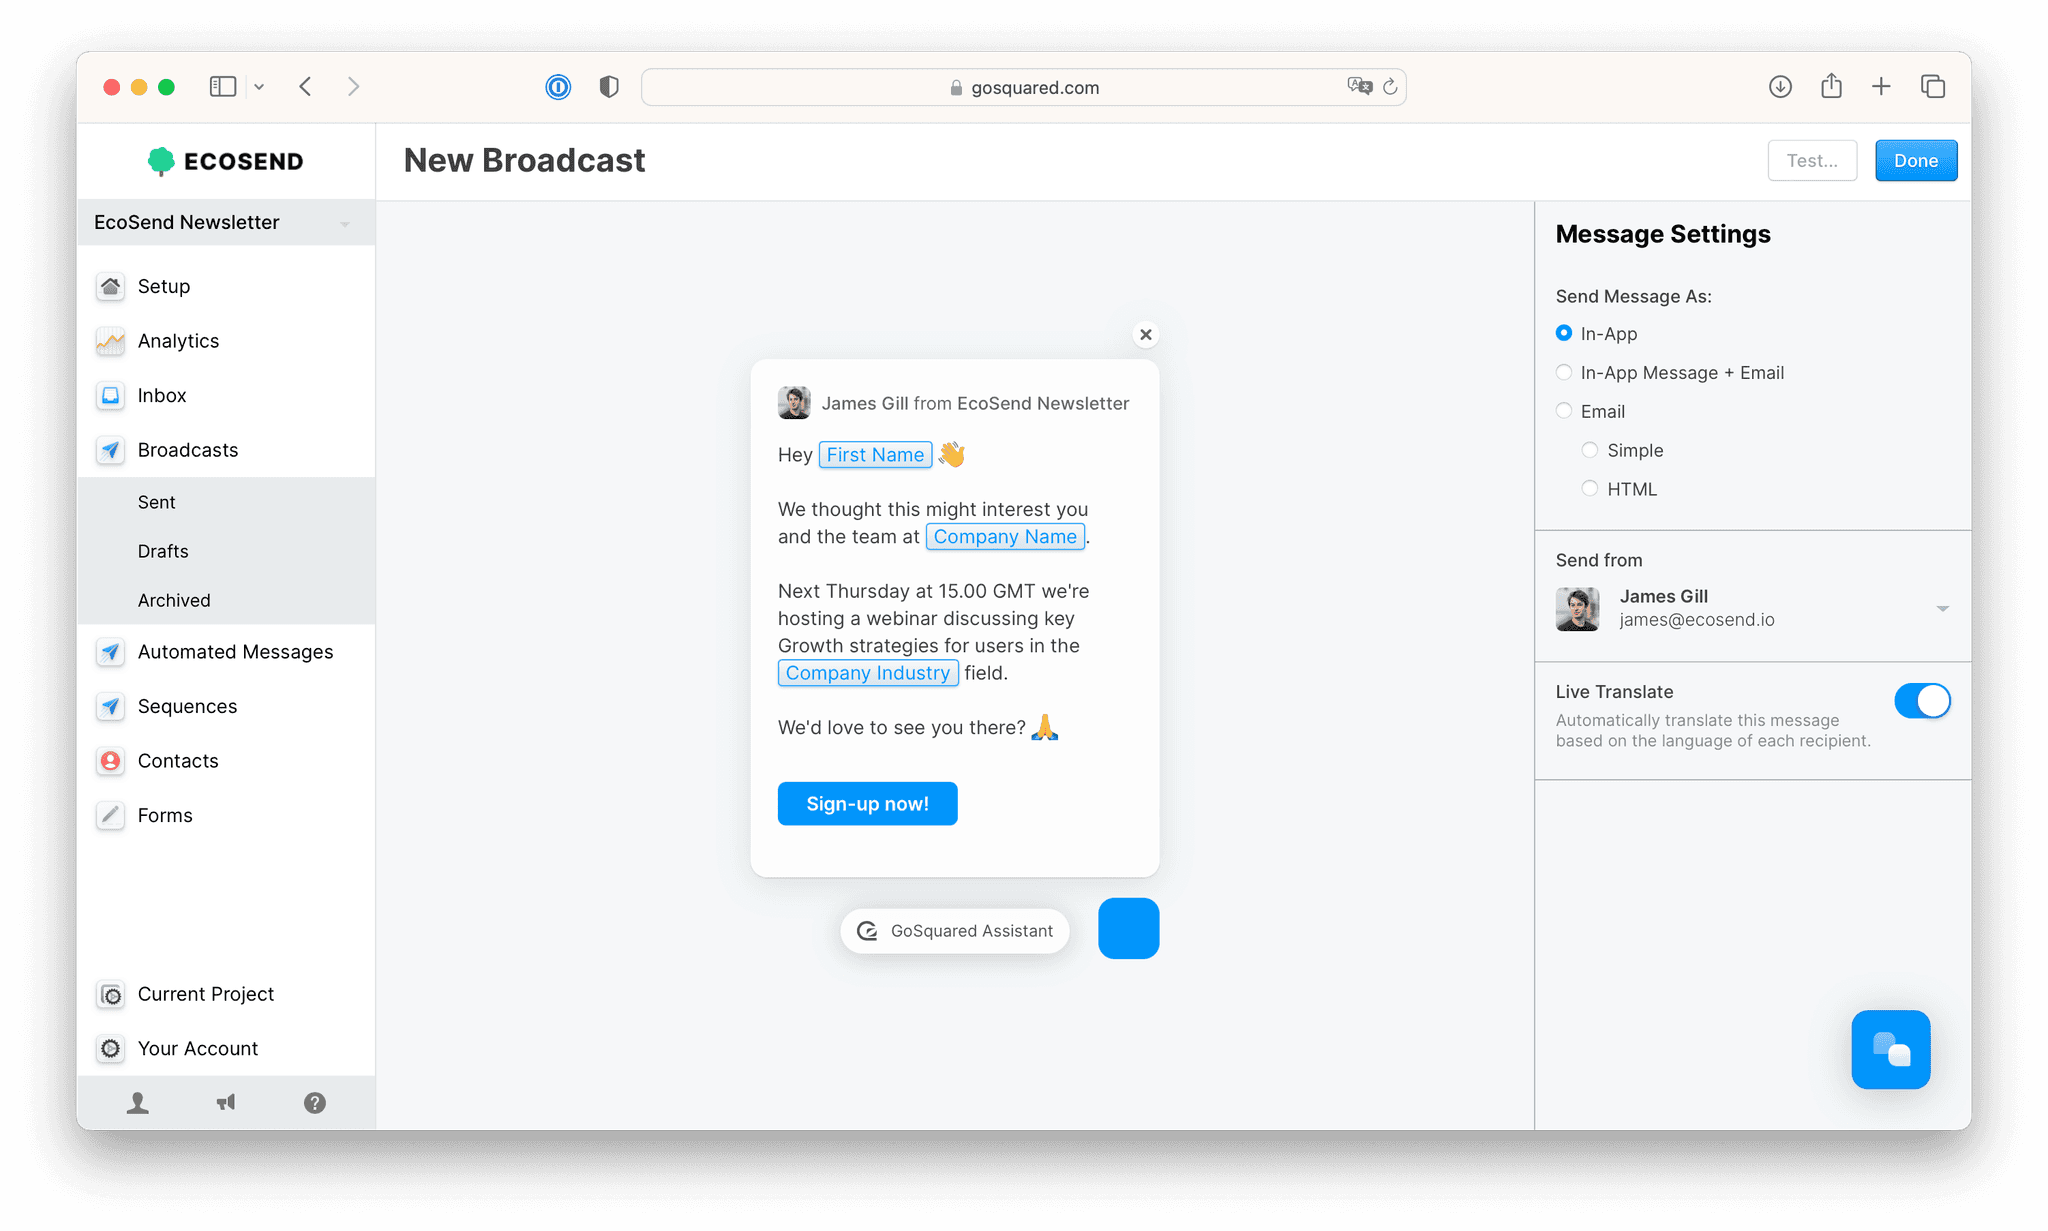Click James Gill's avatar under Send from
This screenshot has width=2048, height=1231.
tap(1578, 609)
